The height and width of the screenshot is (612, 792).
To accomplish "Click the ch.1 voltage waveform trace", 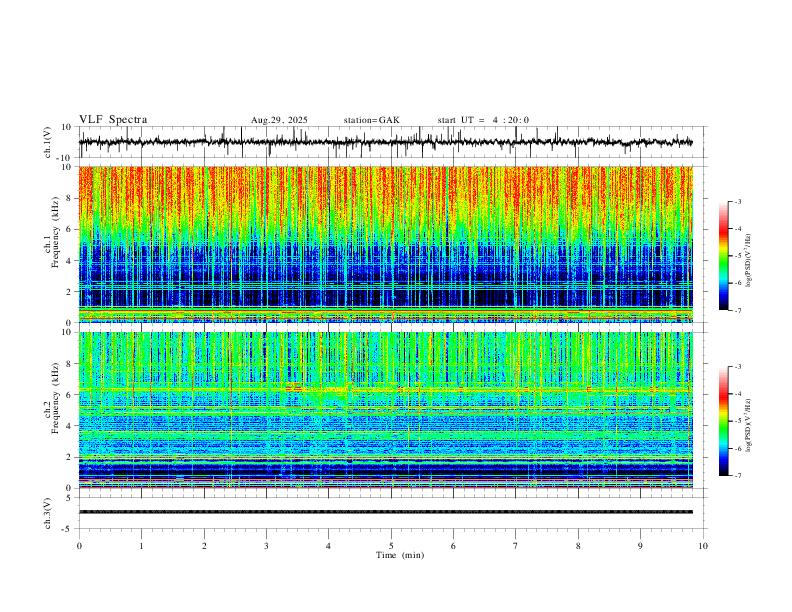I will [x=385, y=142].
